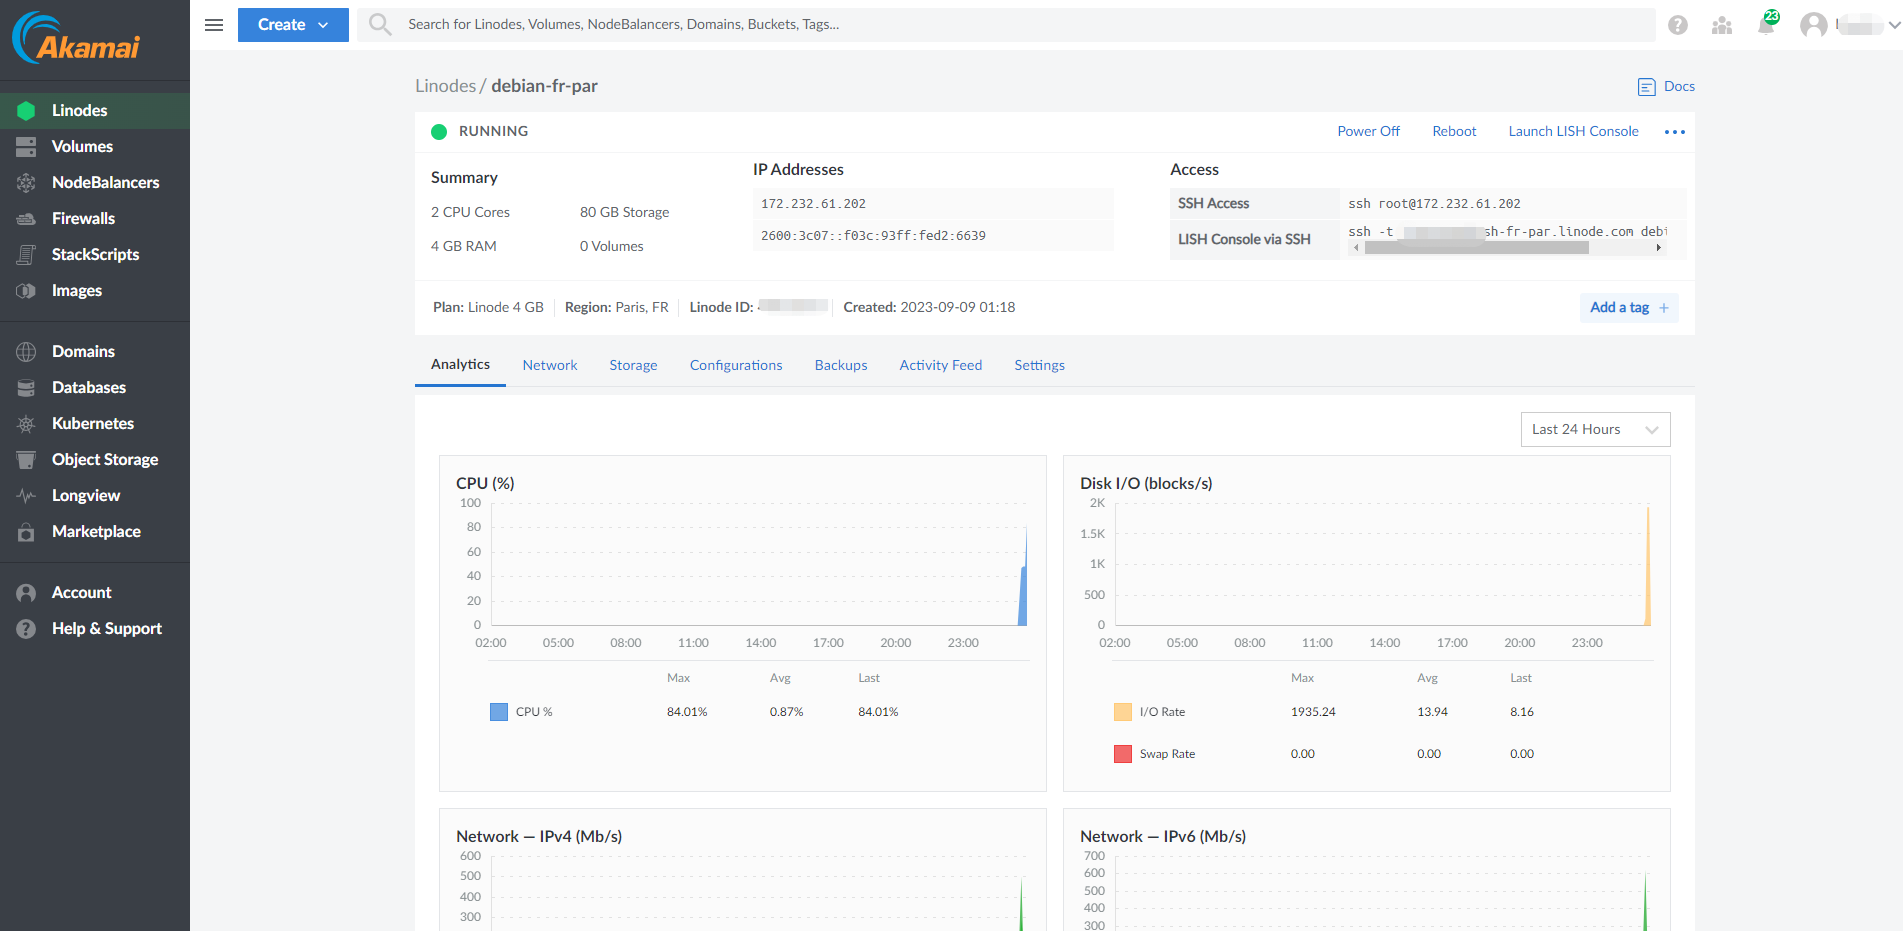Image resolution: width=1903 pixels, height=931 pixels.
Task: Click the Kubernetes wheel icon
Action: (26, 423)
